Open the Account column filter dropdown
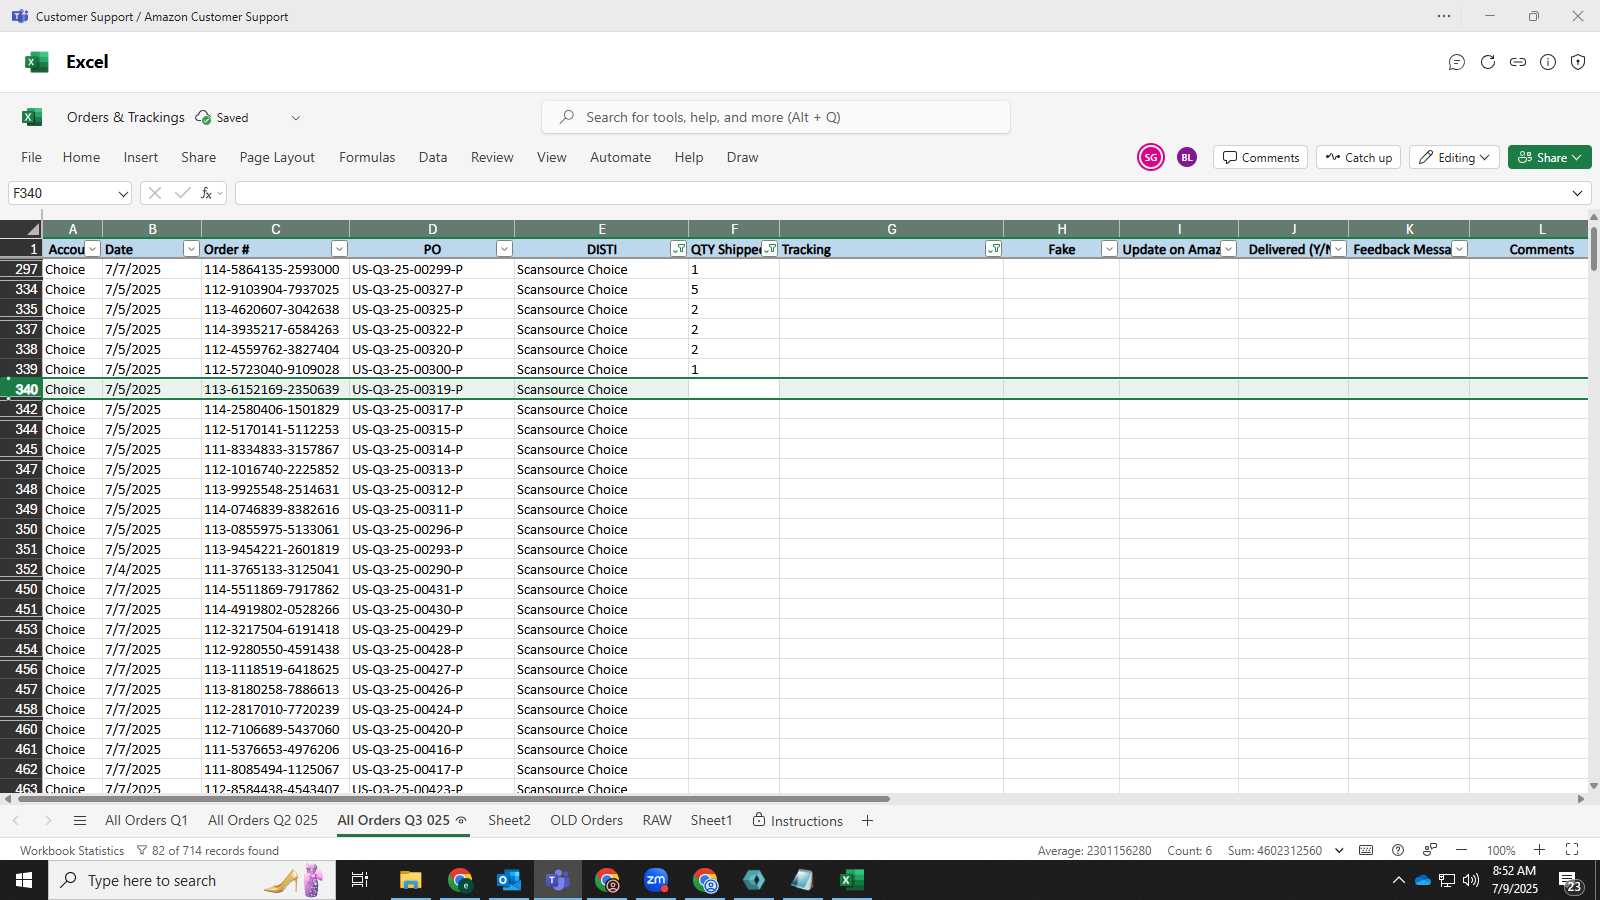1600x900 pixels. click(93, 249)
